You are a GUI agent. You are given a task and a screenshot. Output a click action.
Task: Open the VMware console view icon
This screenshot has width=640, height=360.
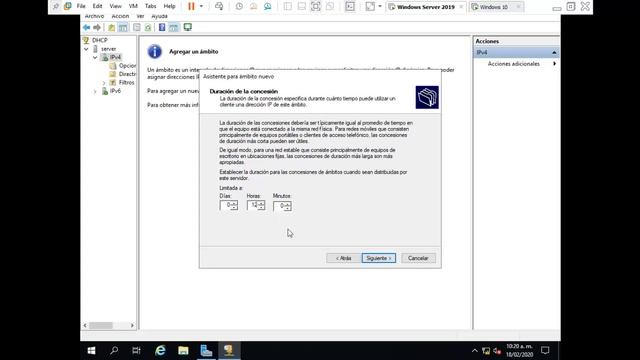[350, 6]
